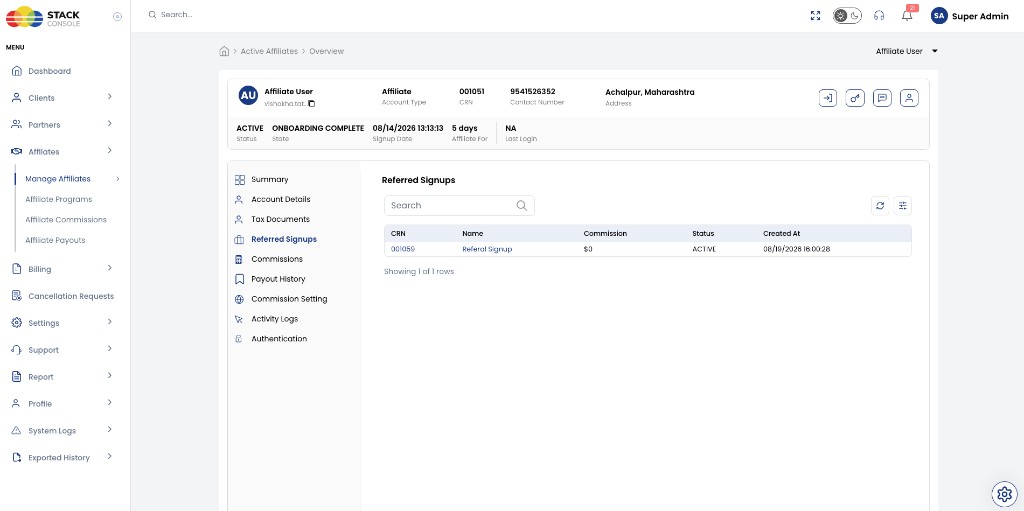Click the ACTIVE status cell in table

704,249
